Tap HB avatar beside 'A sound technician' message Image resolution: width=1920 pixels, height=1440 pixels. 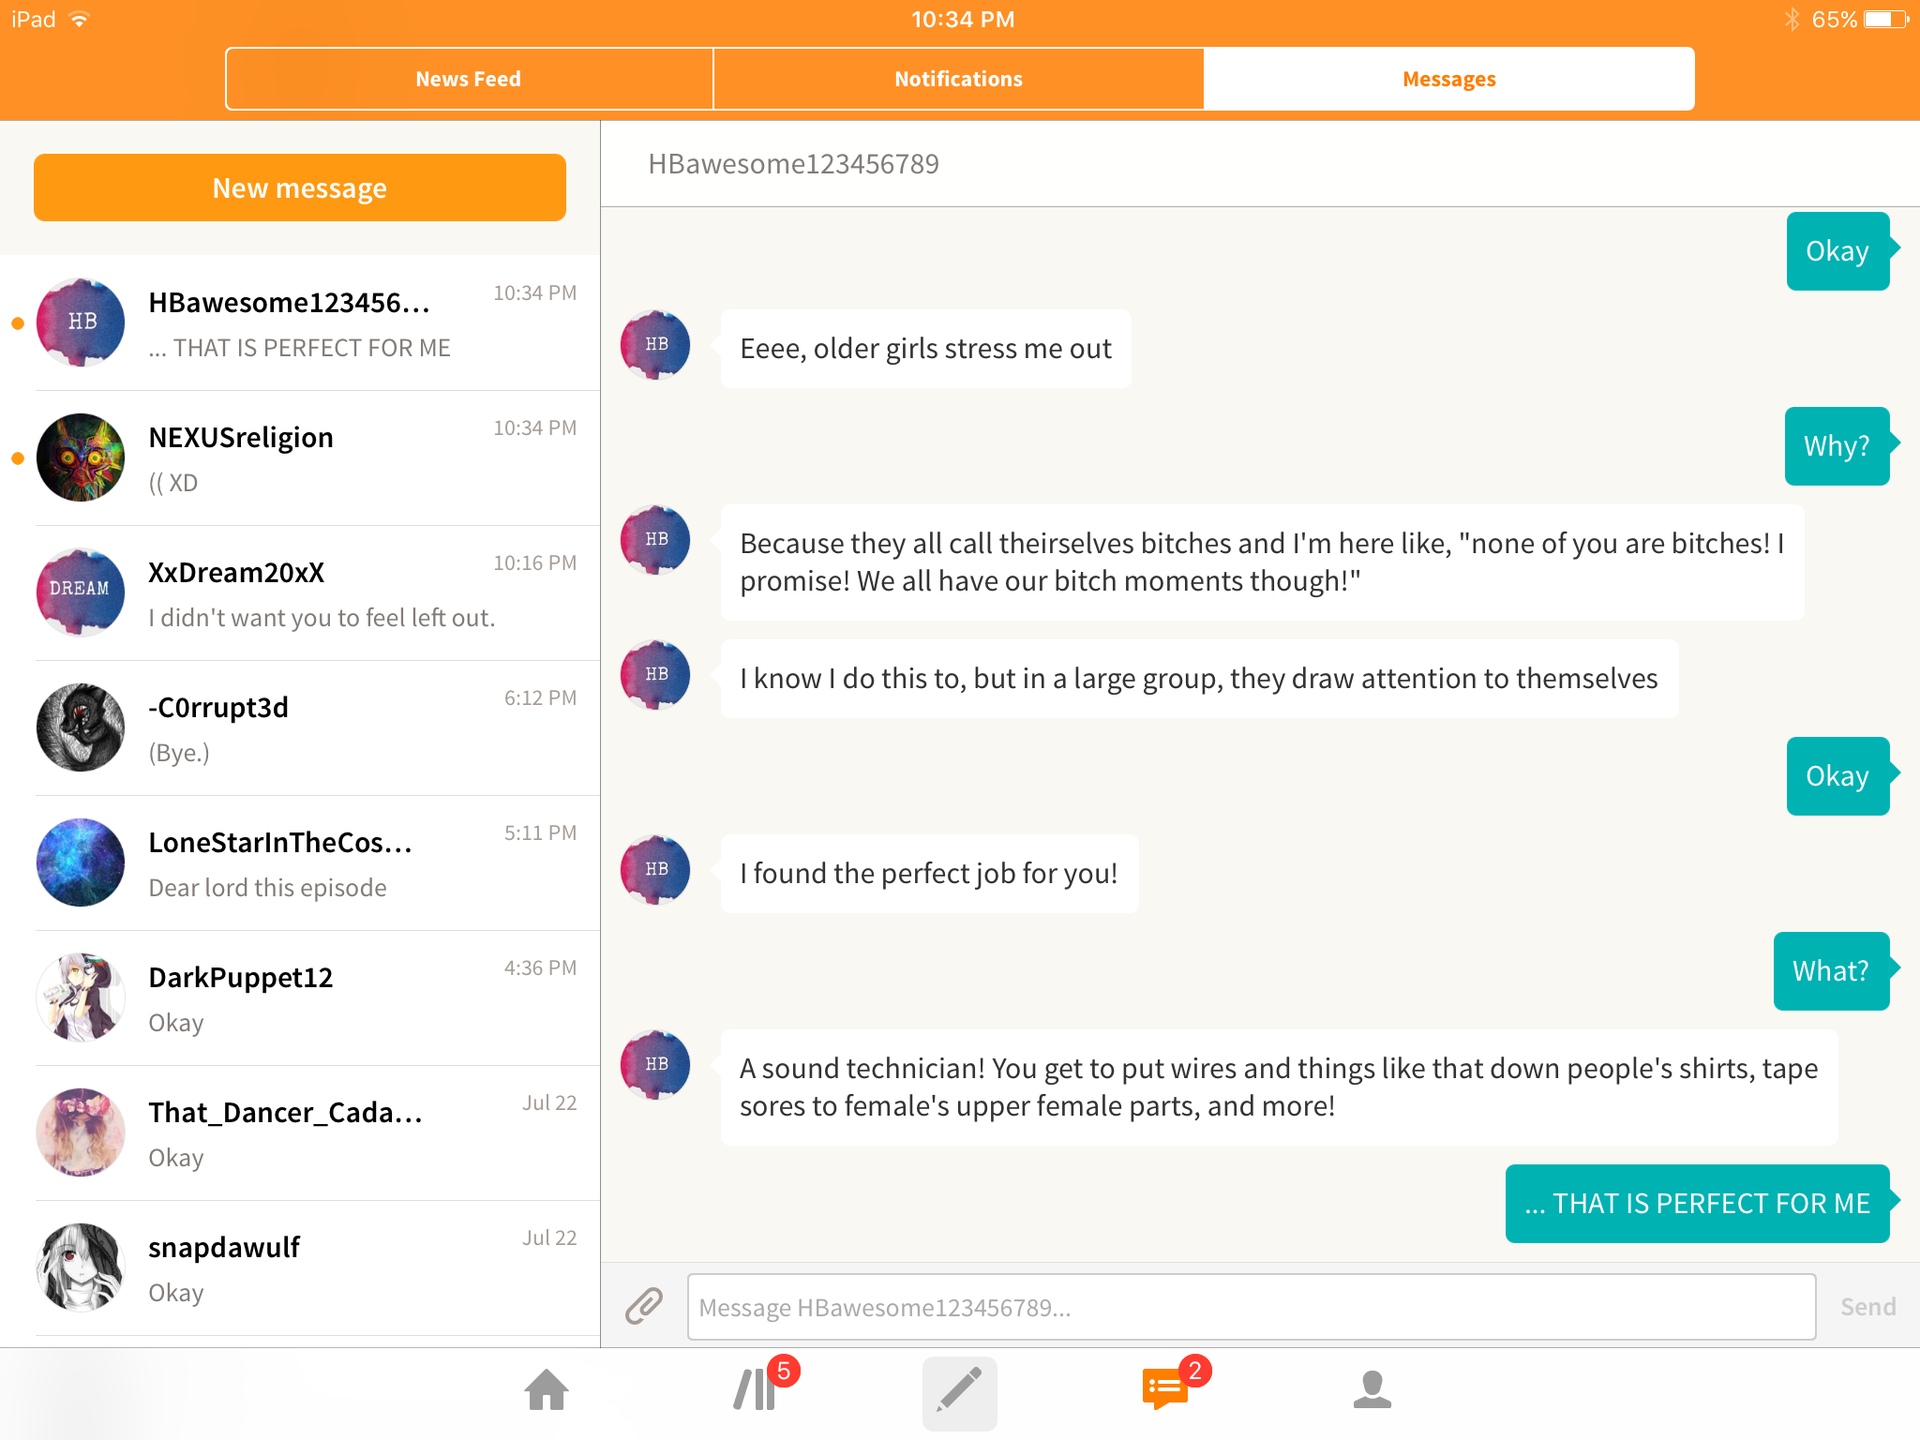click(656, 1065)
